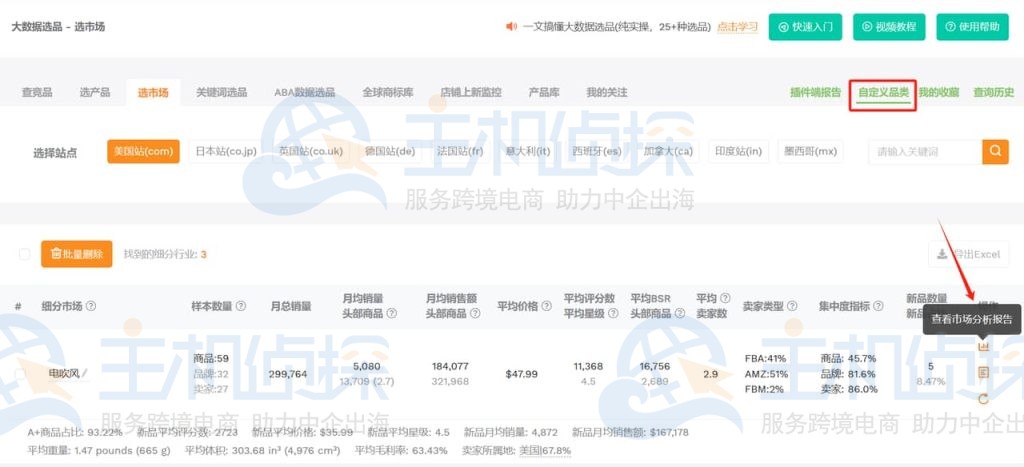Click help icon next to 细分市场
Screen dimensions: 1024x467
(x=91, y=306)
